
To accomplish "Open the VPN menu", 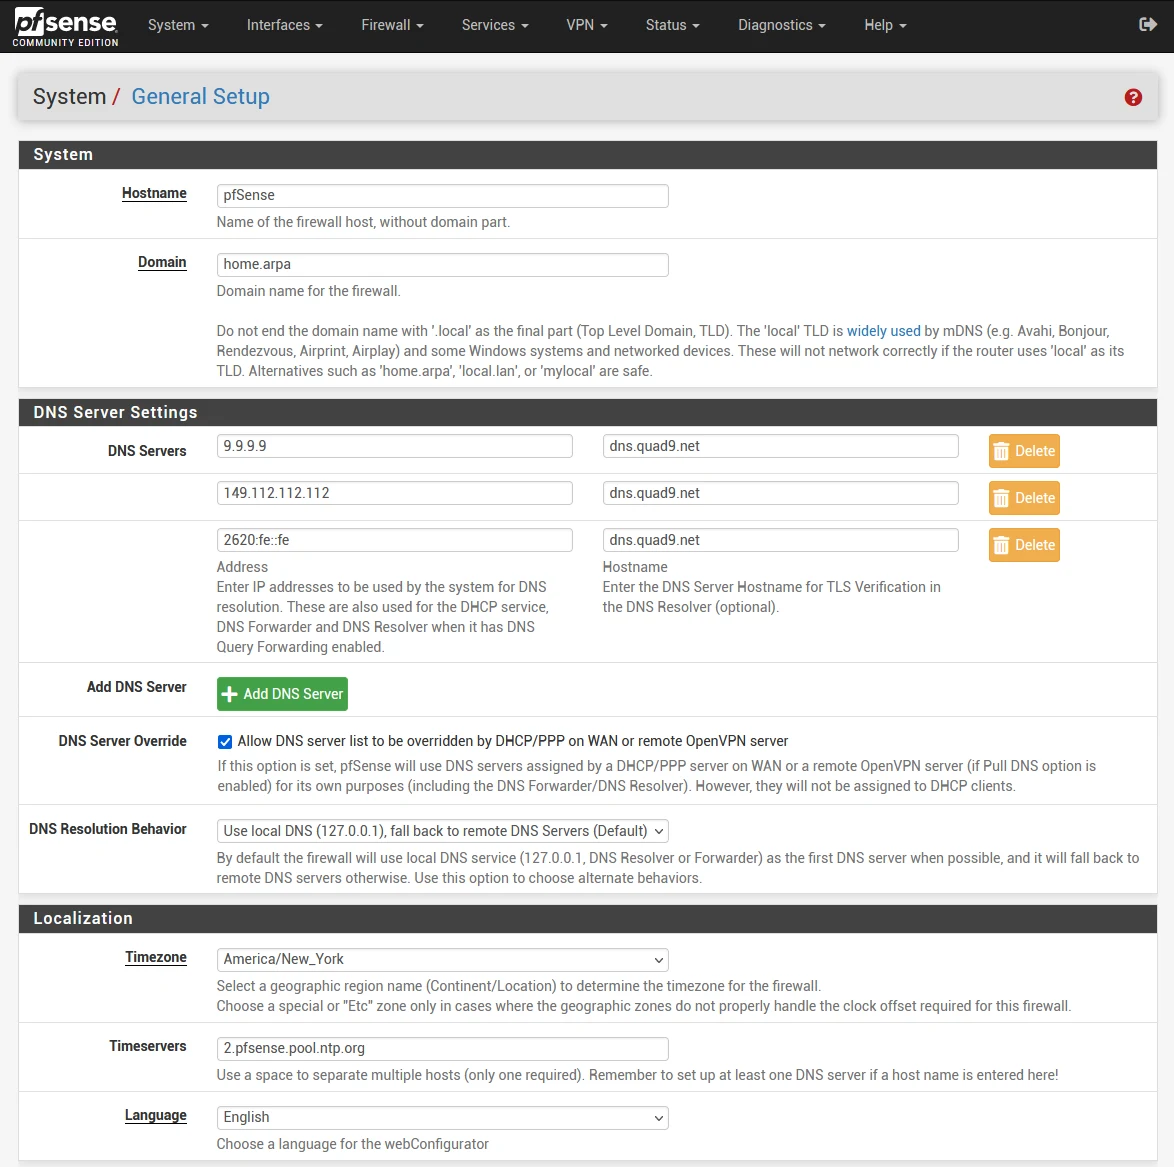I will (586, 25).
